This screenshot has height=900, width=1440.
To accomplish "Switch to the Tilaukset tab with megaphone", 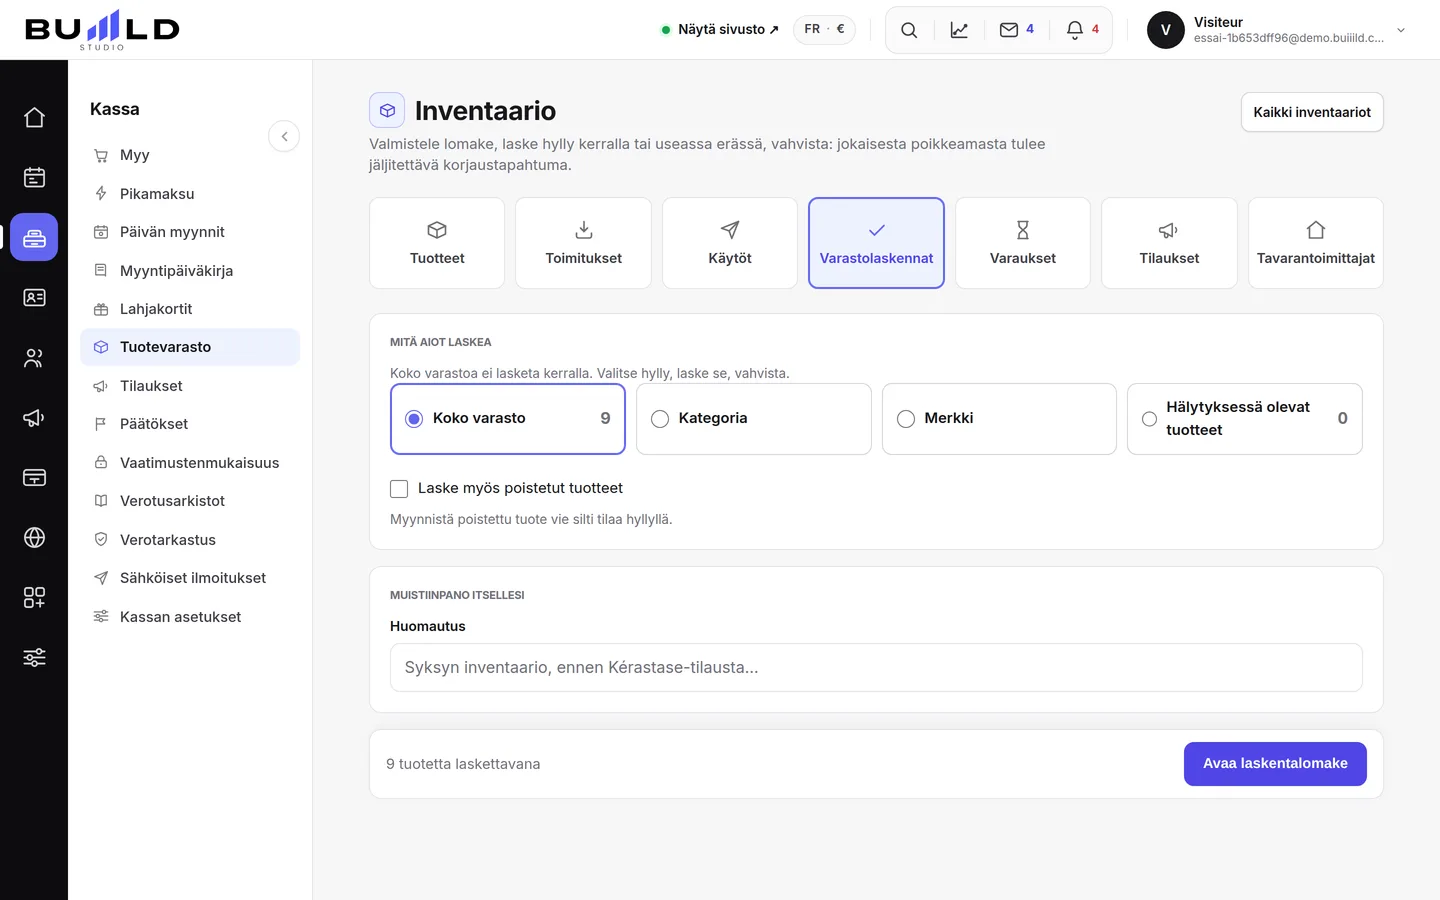I will (1169, 243).
